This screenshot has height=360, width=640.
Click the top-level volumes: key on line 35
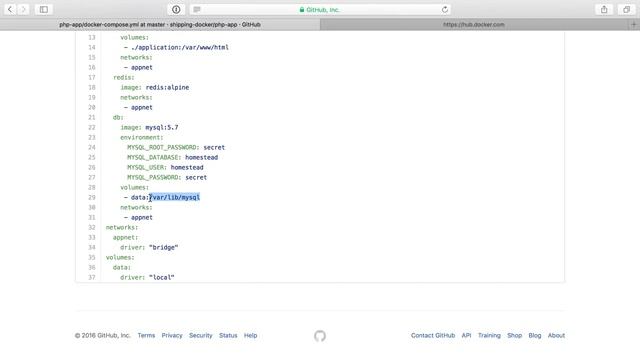tap(120, 258)
